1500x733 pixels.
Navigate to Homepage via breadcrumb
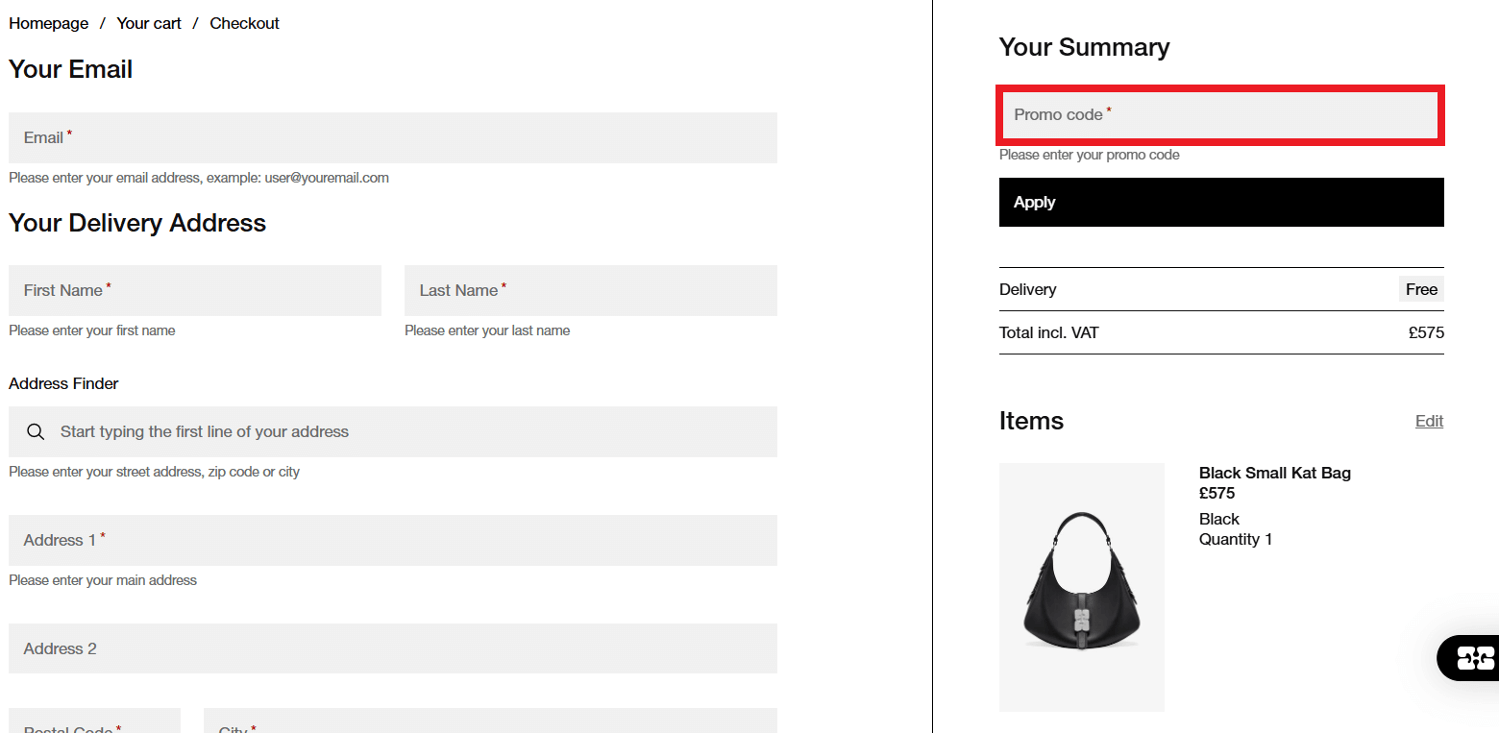[48, 22]
